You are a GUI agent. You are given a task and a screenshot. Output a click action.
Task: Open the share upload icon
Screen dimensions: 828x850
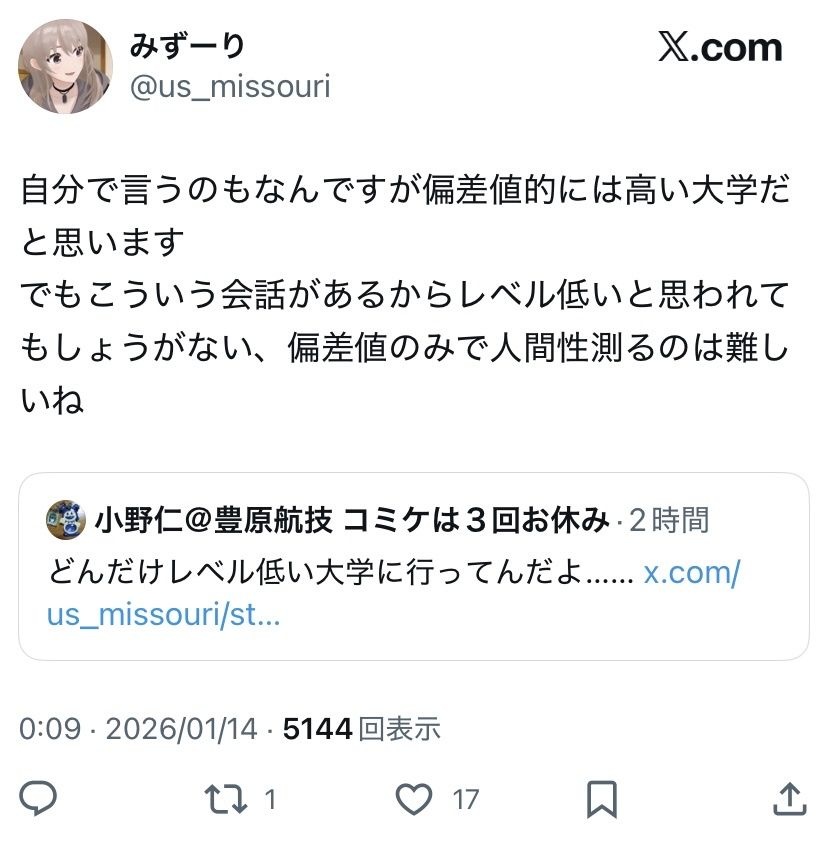coord(790,798)
